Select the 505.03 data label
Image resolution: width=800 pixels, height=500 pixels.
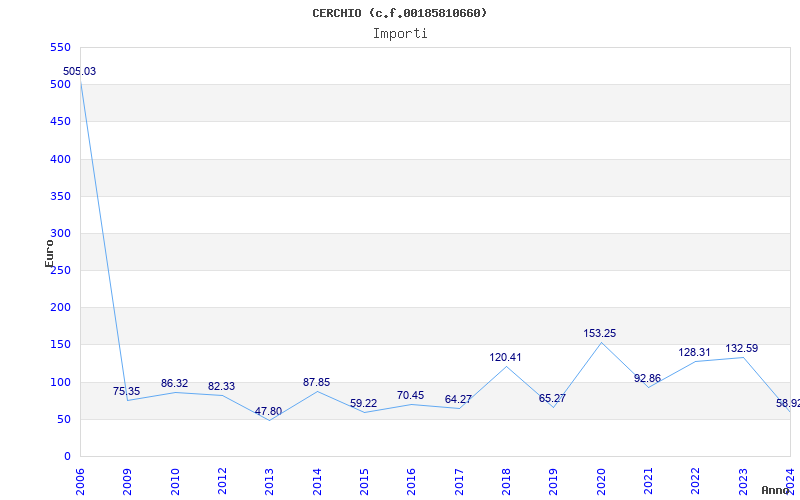79,71
